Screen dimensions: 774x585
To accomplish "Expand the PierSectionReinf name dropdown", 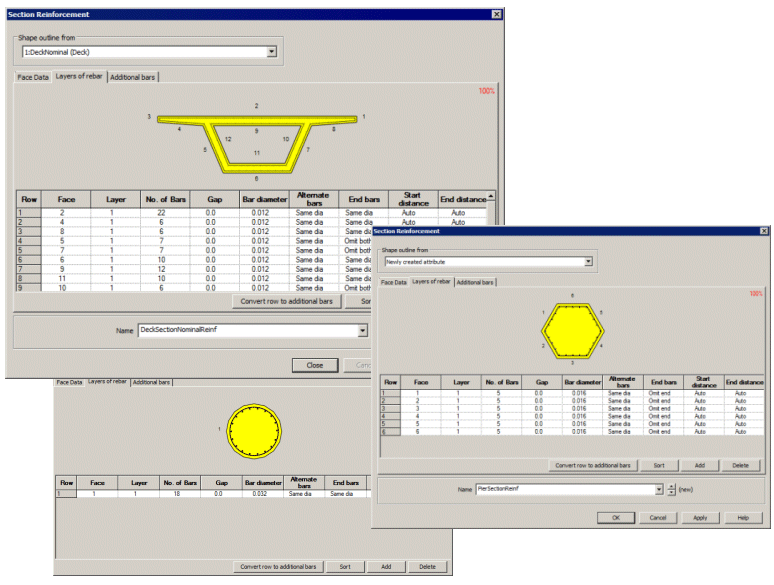I will tap(658, 490).
